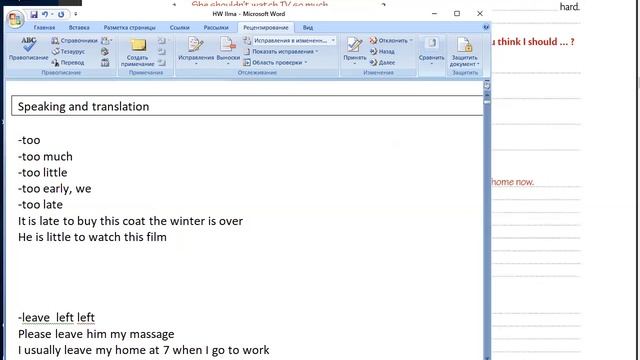Open Word help via the question mark icon
This screenshot has width=640, height=360.
[486, 27]
